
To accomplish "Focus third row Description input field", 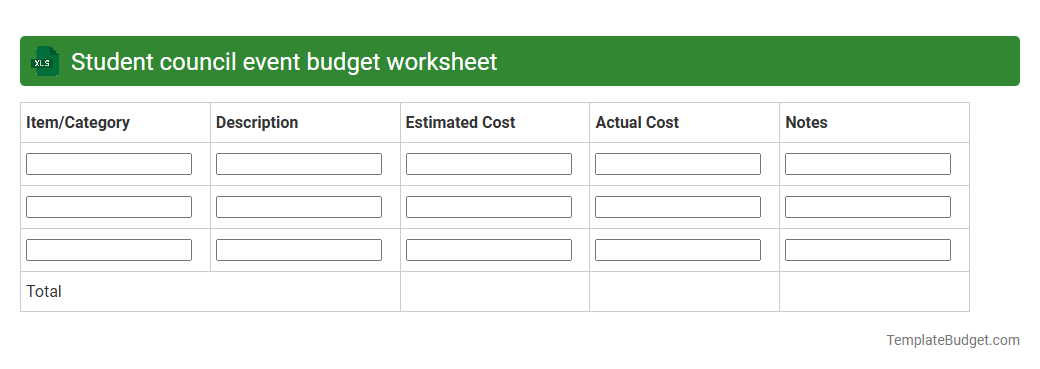I will [x=298, y=250].
